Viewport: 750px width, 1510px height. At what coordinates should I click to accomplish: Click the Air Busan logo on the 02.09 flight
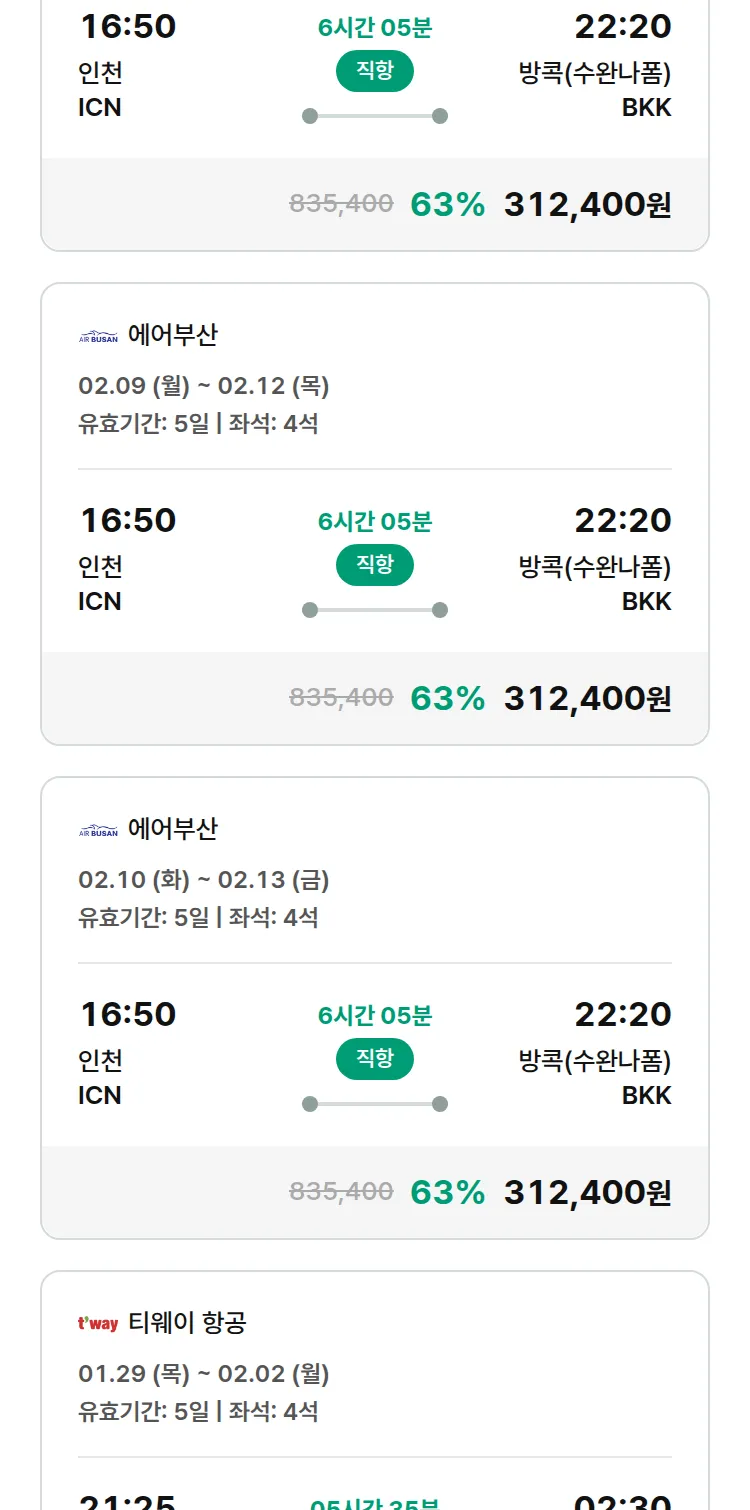pyautogui.click(x=98, y=336)
